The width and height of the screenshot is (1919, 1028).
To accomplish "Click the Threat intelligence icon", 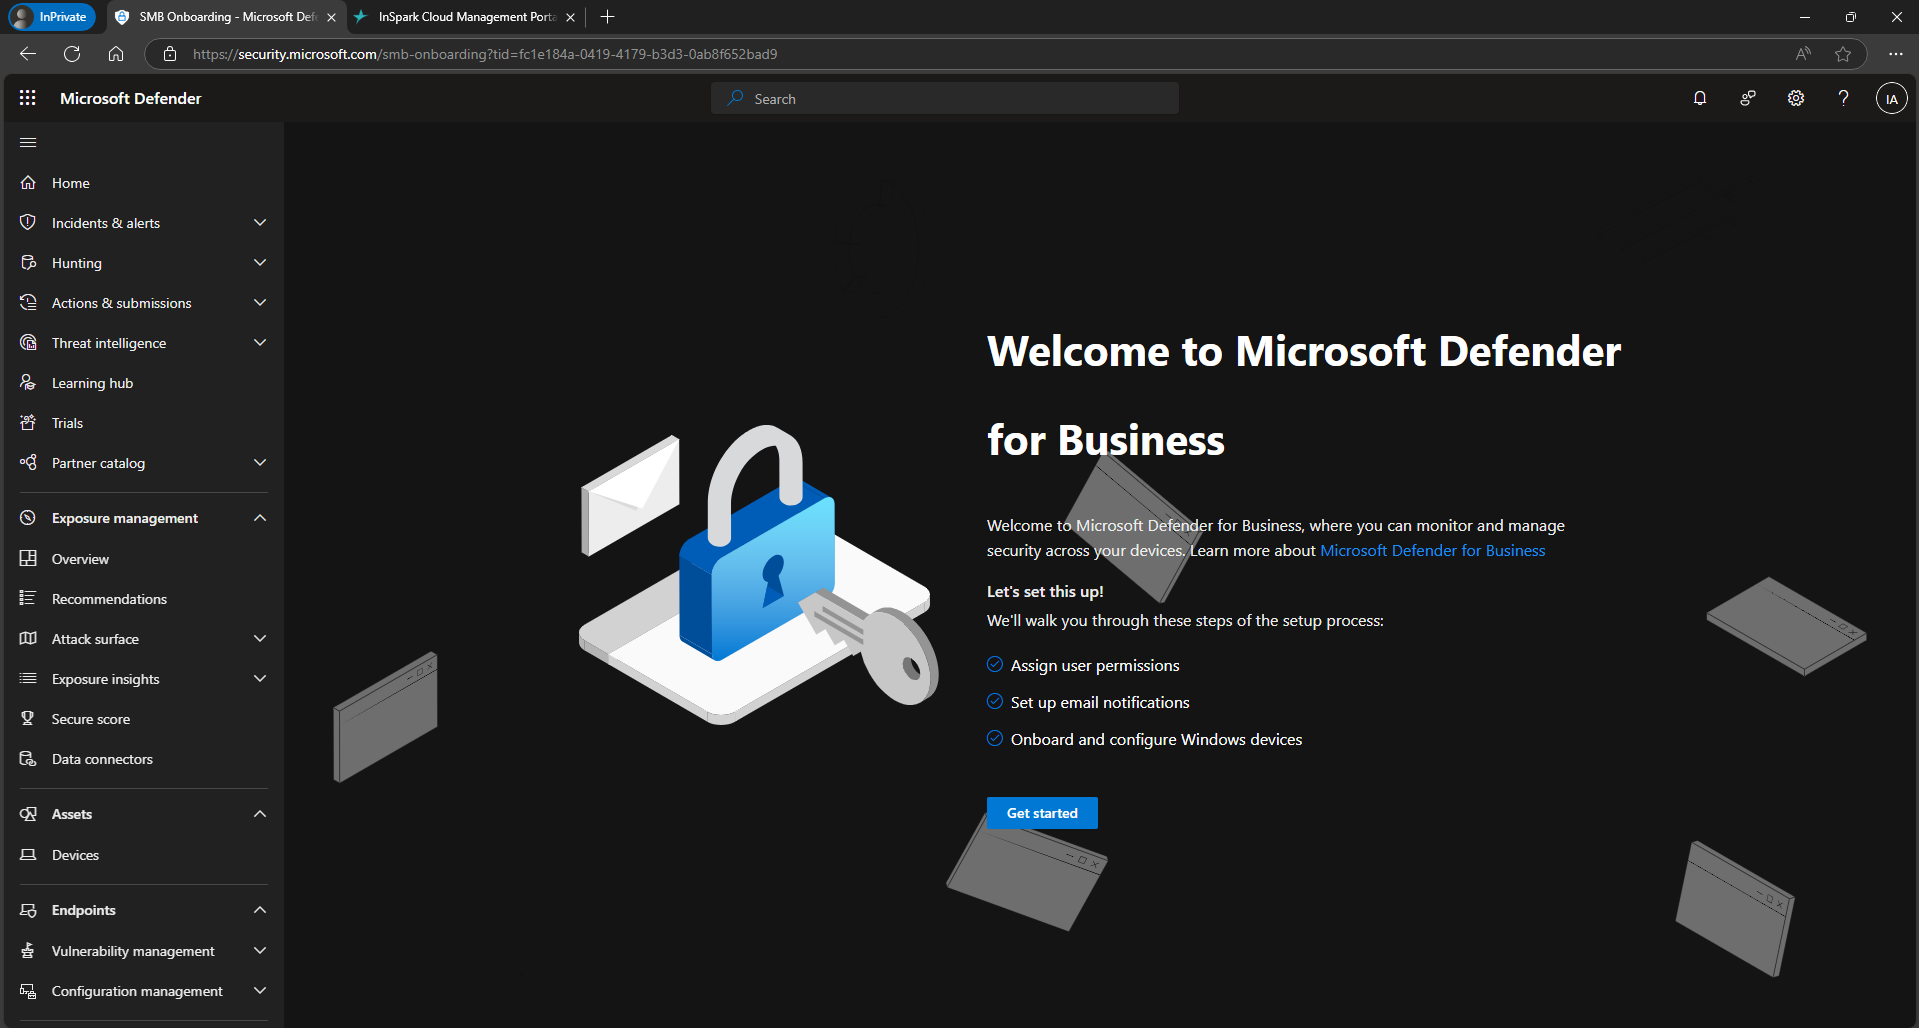I will pyautogui.click(x=28, y=342).
